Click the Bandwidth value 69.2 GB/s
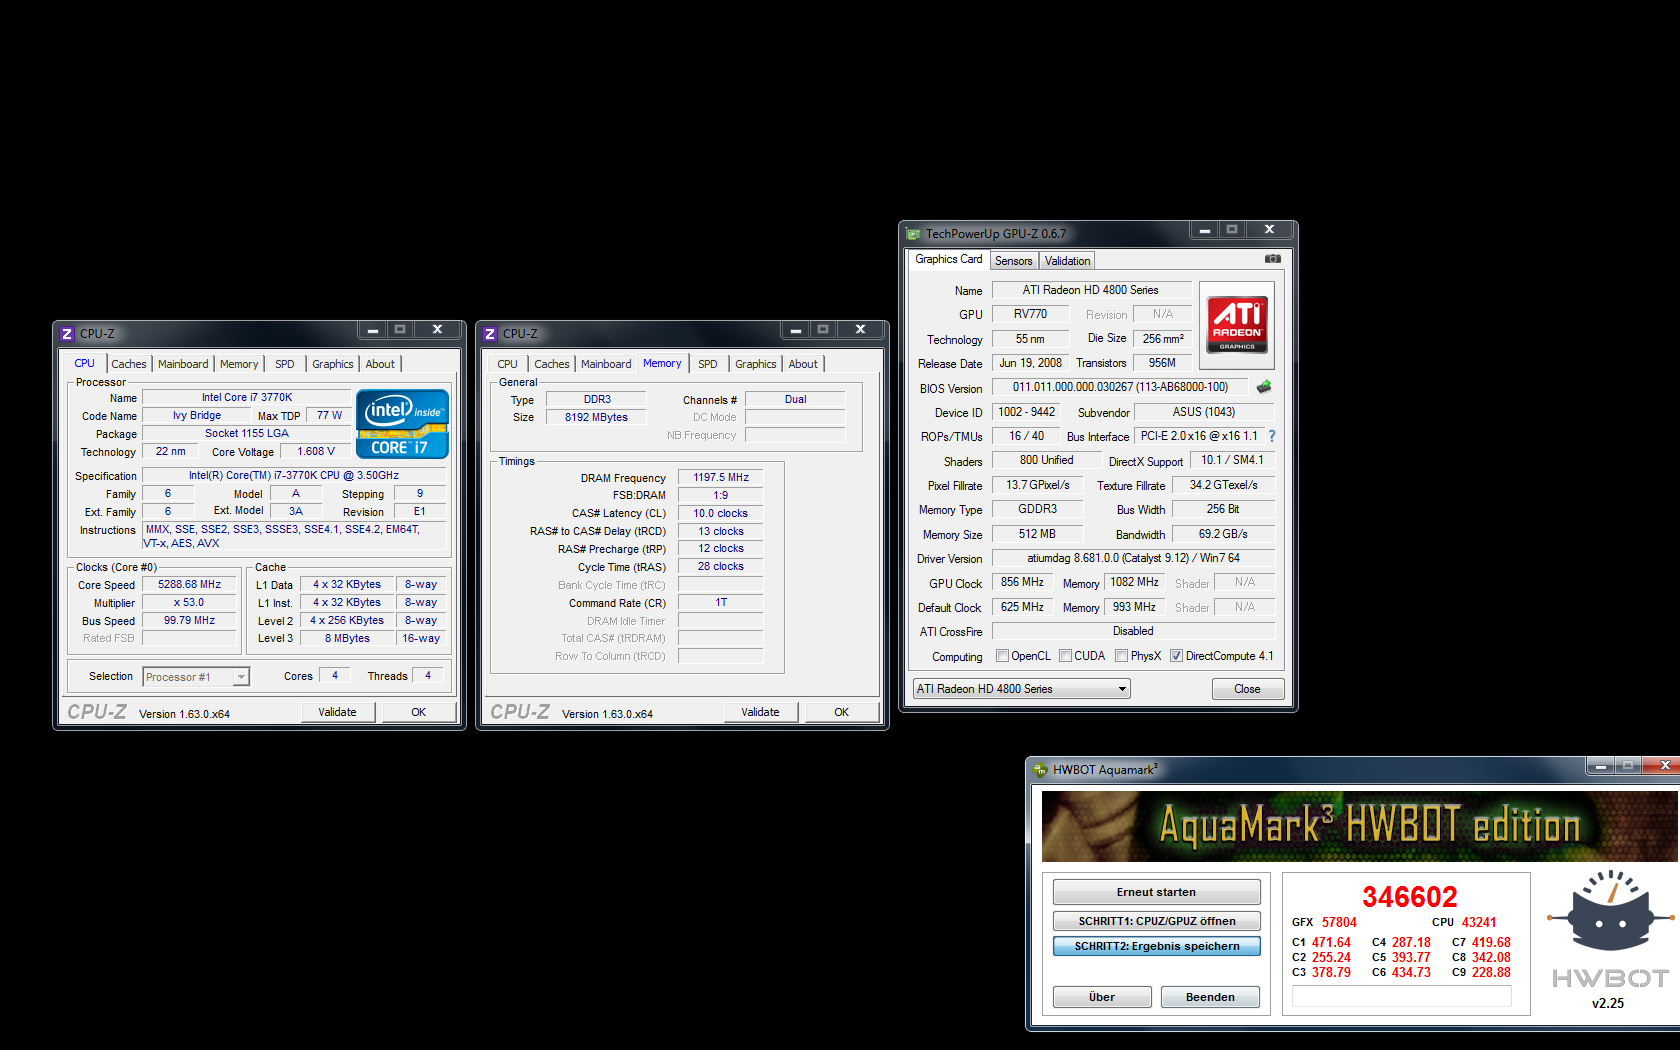The height and width of the screenshot is (1050, 1680). (x=1223, y=534)
